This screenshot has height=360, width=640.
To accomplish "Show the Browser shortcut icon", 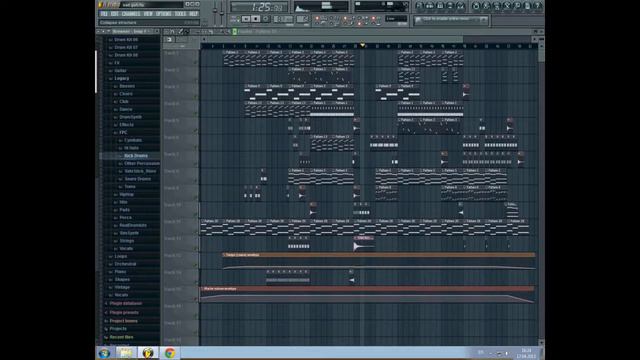I will 450,6.
